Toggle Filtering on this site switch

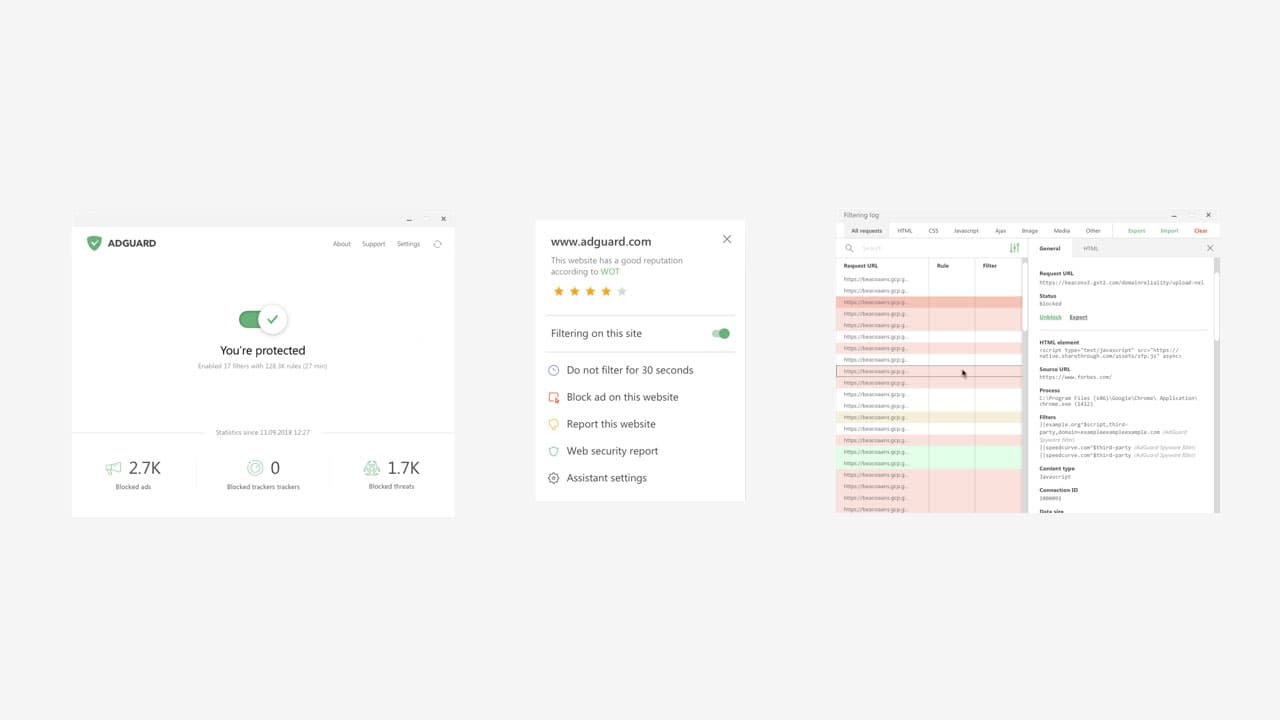[721, 333]
